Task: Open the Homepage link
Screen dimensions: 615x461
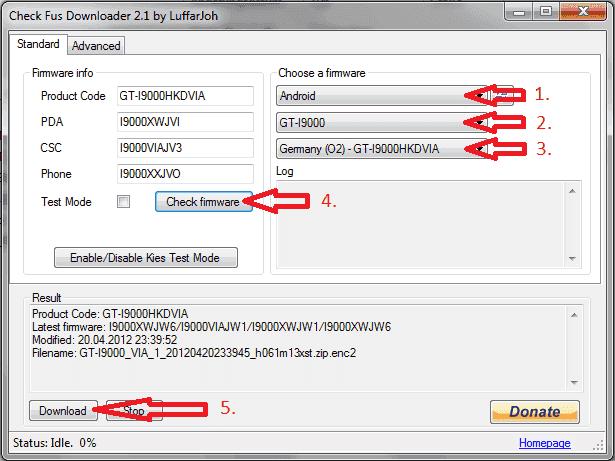Action: (544, 443)
